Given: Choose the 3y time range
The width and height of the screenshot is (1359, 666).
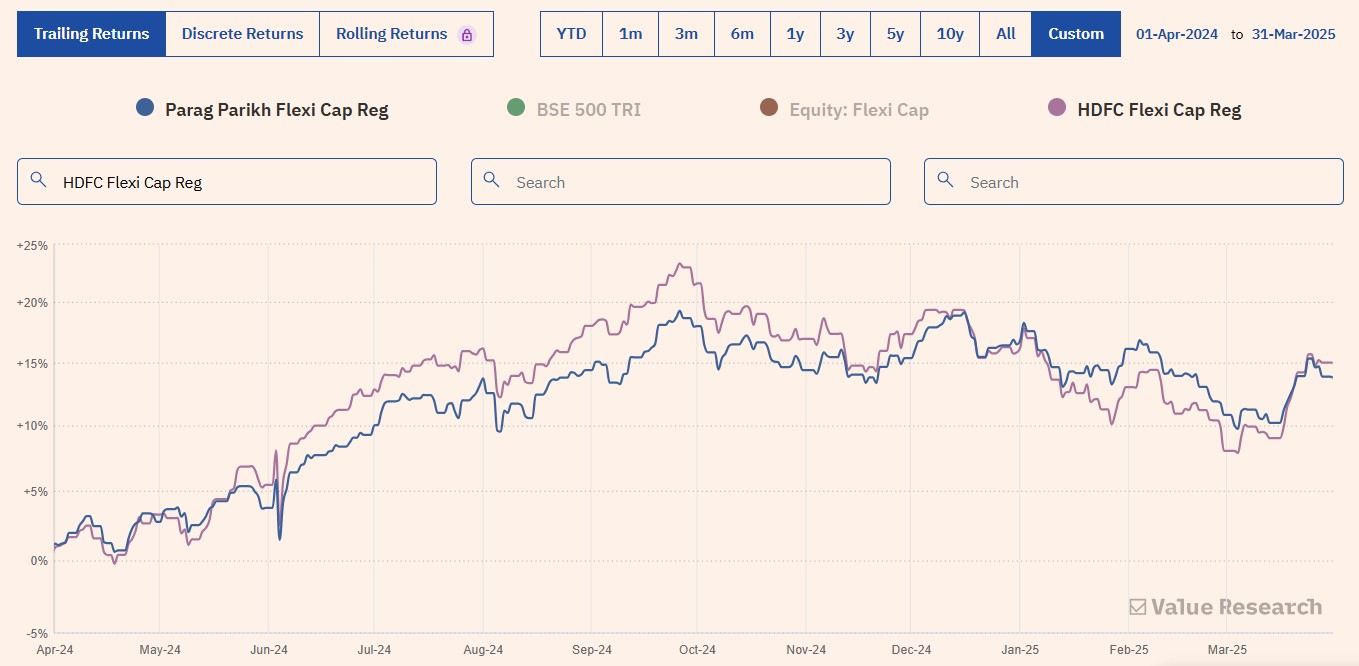Looking at the screenshot, I should tap(845, 34).
